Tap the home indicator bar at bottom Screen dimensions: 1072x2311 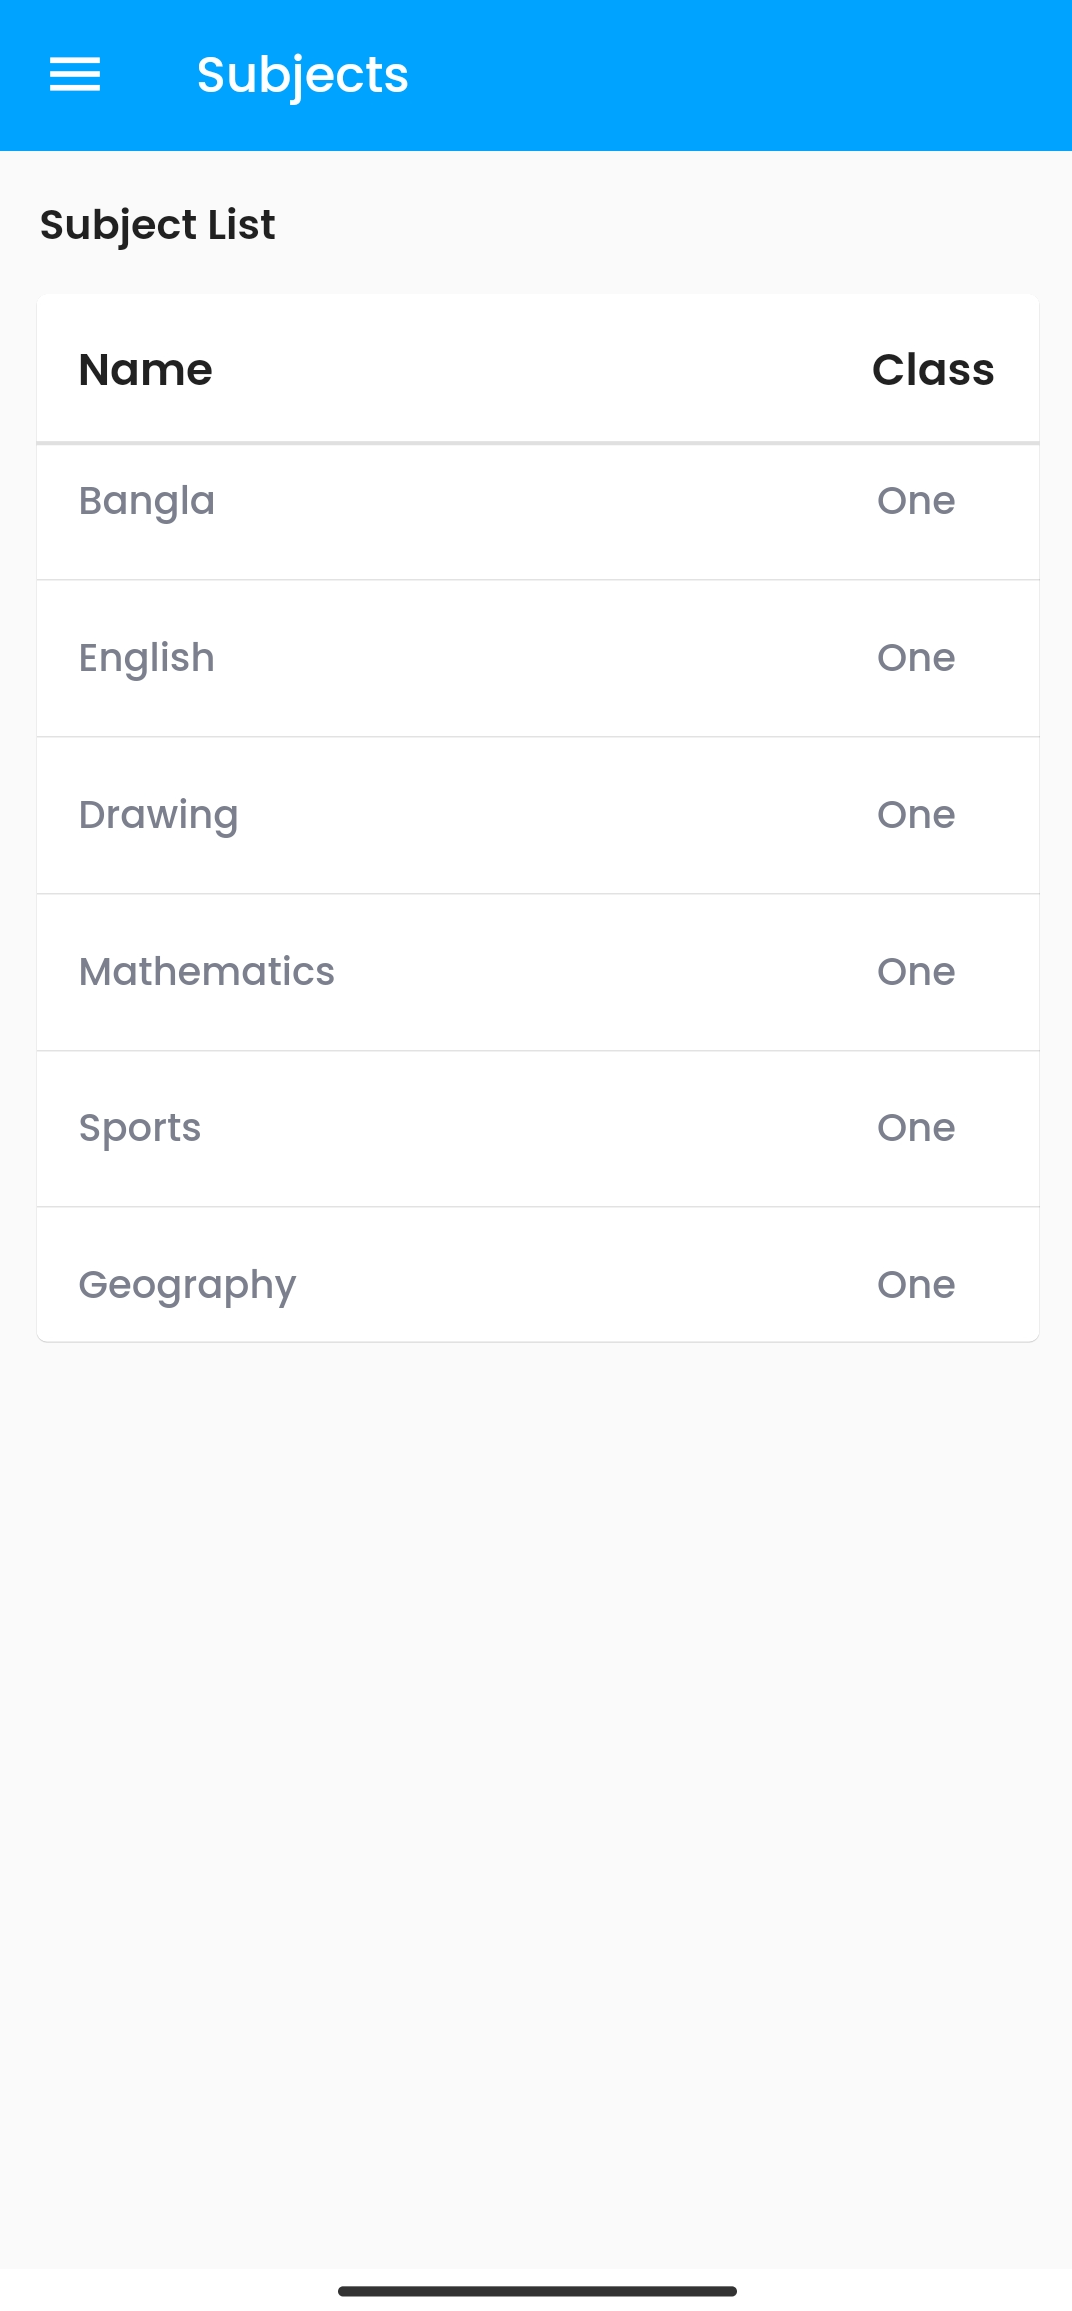pyautogui.click(x=537, y=2291)
